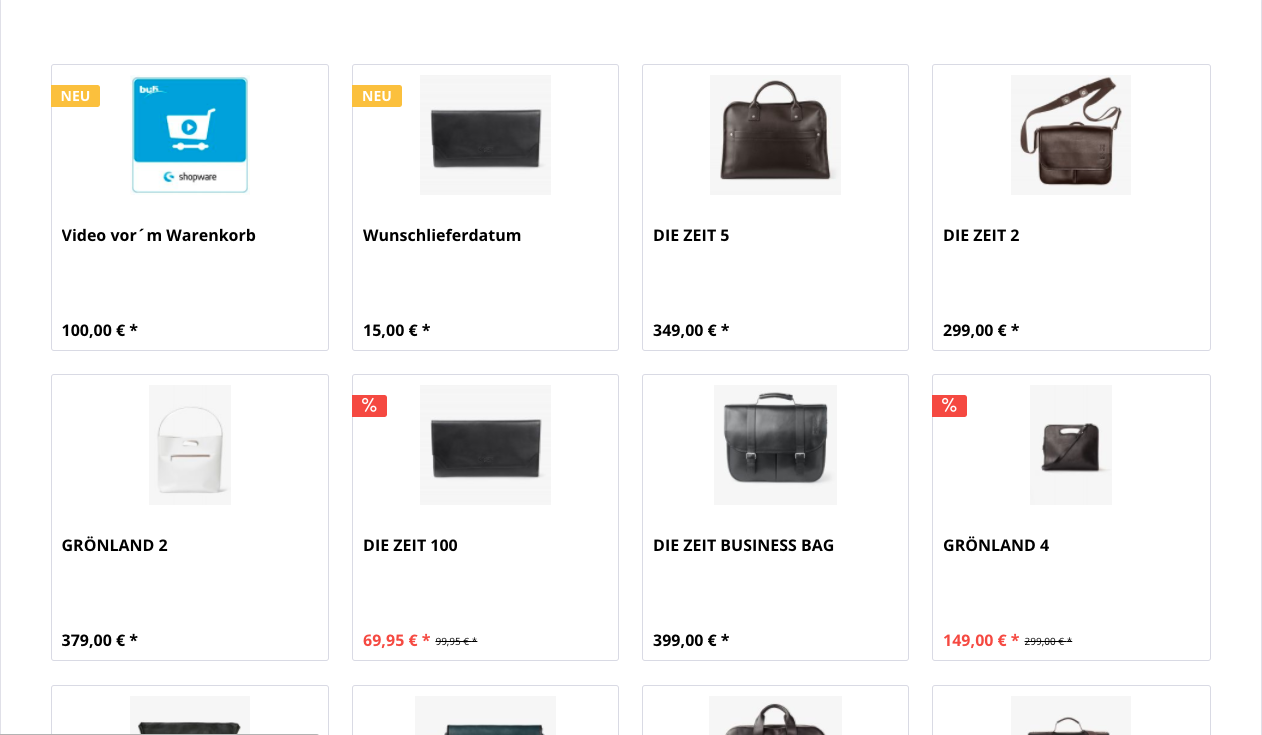
Task: View the DIE ZEIT 5 bag image
Action: (775, 135)
